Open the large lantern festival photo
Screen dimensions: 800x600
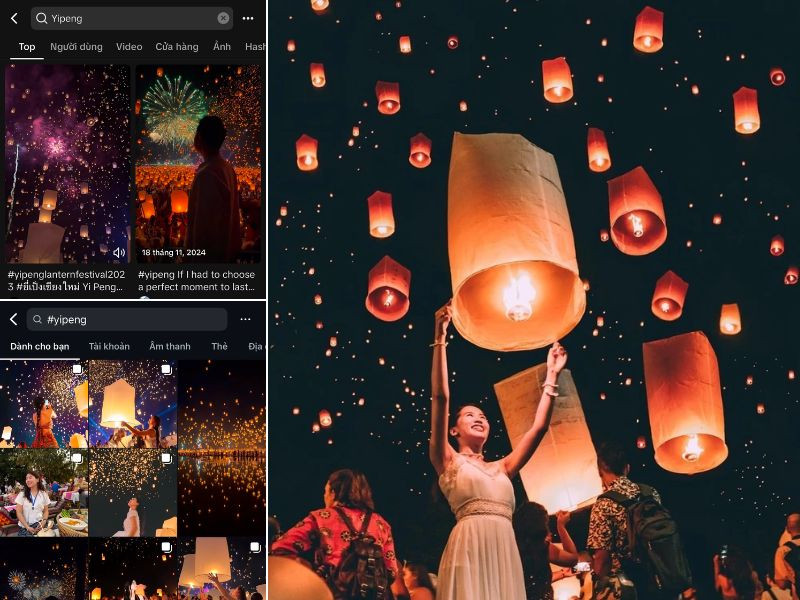click(534, 300)
